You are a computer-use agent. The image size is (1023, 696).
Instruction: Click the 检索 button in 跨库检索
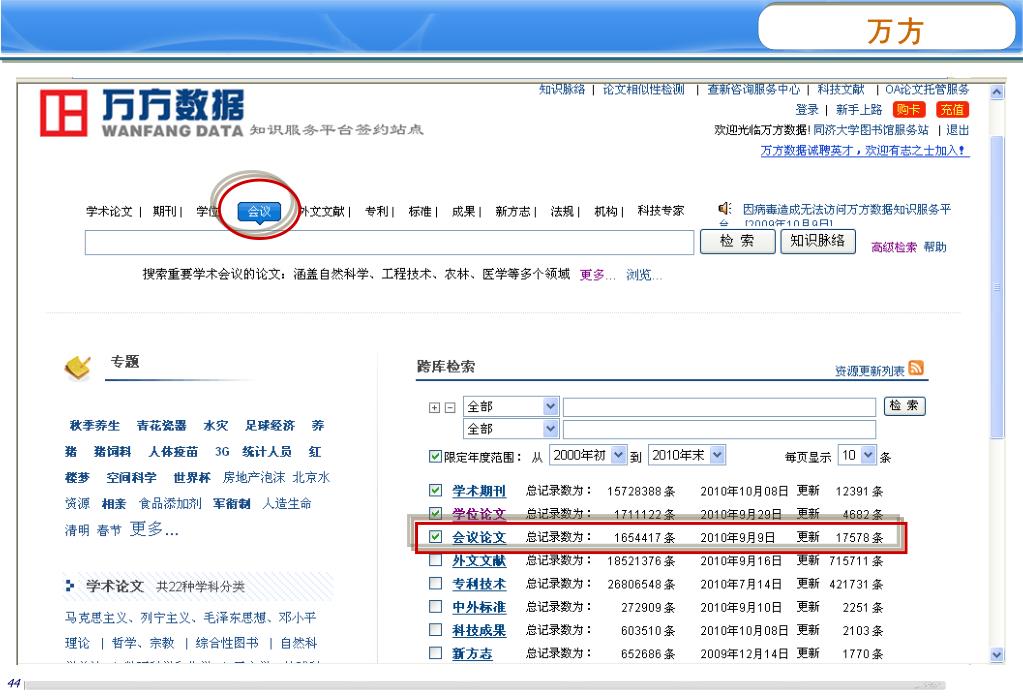[x=904, y=406]
